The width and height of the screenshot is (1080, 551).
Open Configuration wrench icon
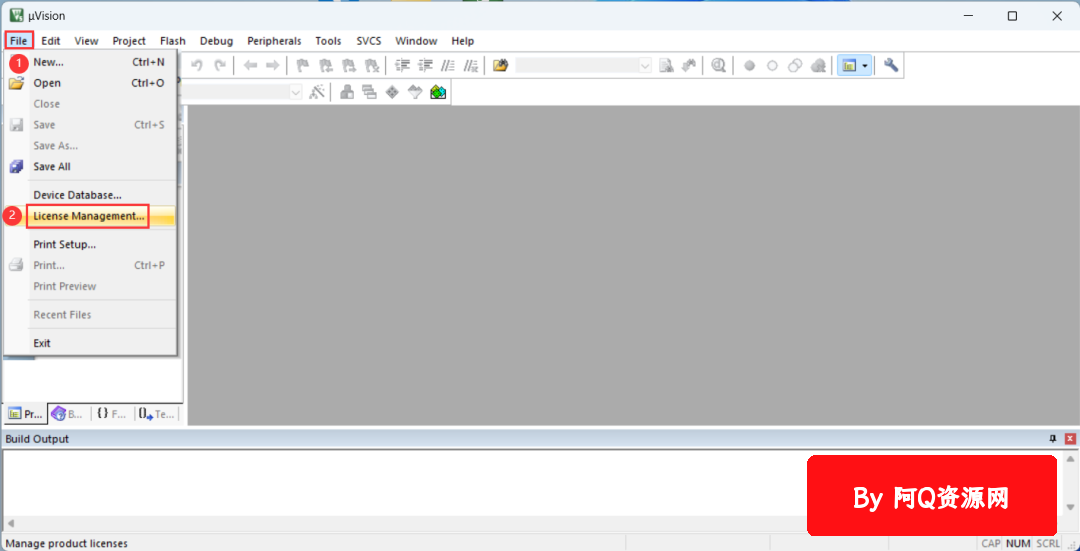891,65
